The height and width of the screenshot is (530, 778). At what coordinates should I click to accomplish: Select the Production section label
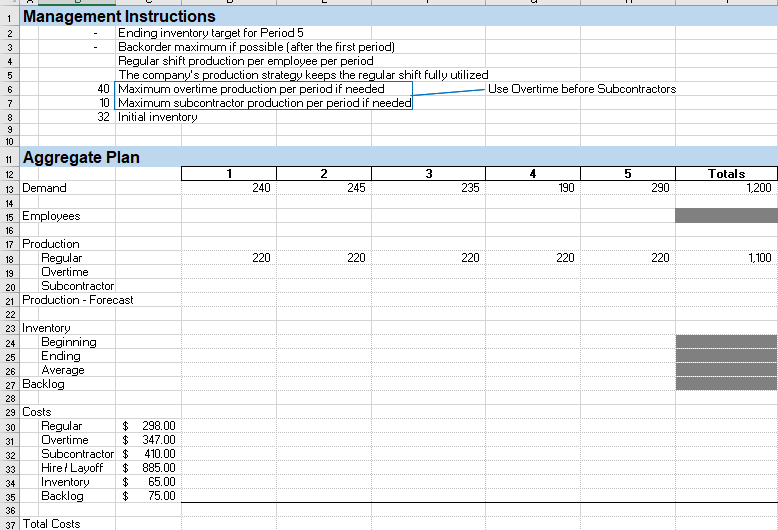51,244
